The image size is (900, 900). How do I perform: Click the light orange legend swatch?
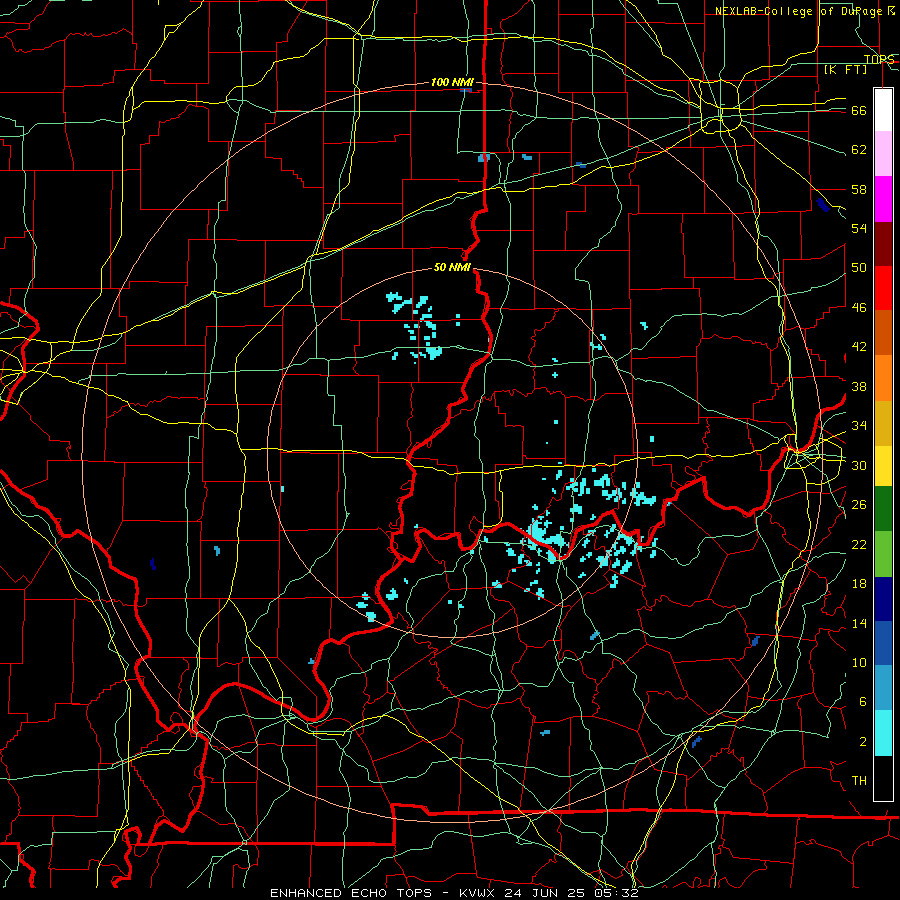click(883, 377)
